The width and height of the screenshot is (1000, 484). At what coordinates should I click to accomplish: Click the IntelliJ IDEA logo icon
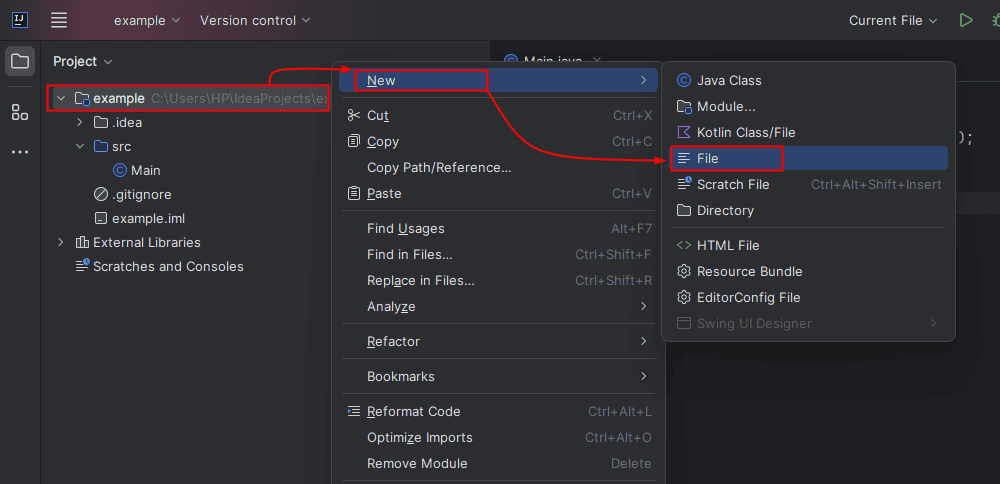click(20, 20)
